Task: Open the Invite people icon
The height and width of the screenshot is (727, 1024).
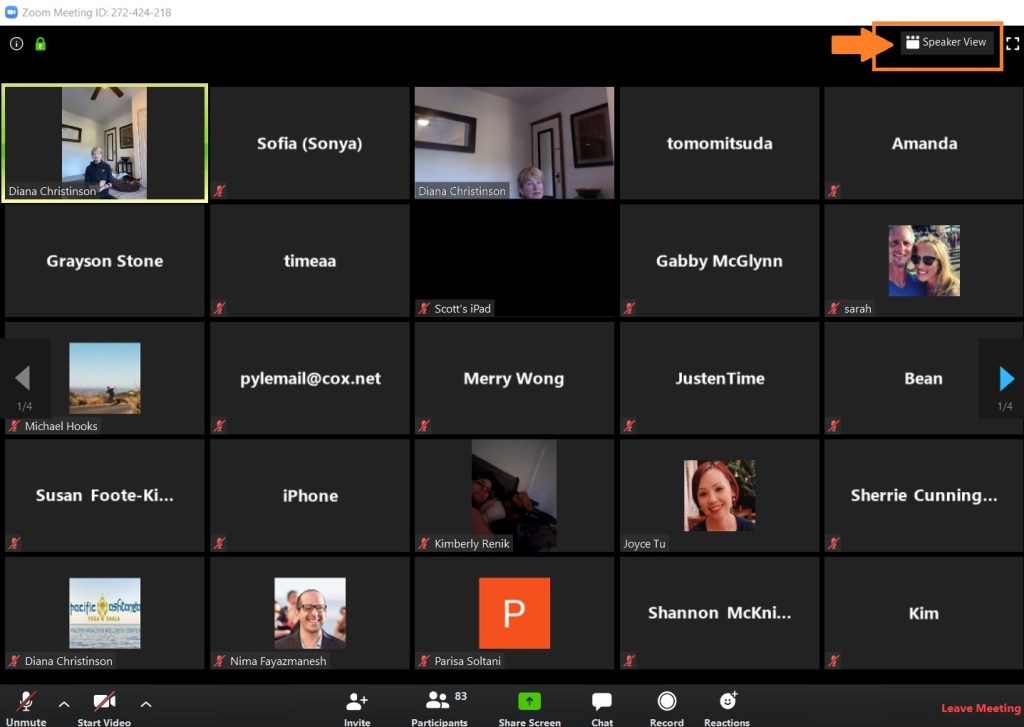Action: (357, 703)
